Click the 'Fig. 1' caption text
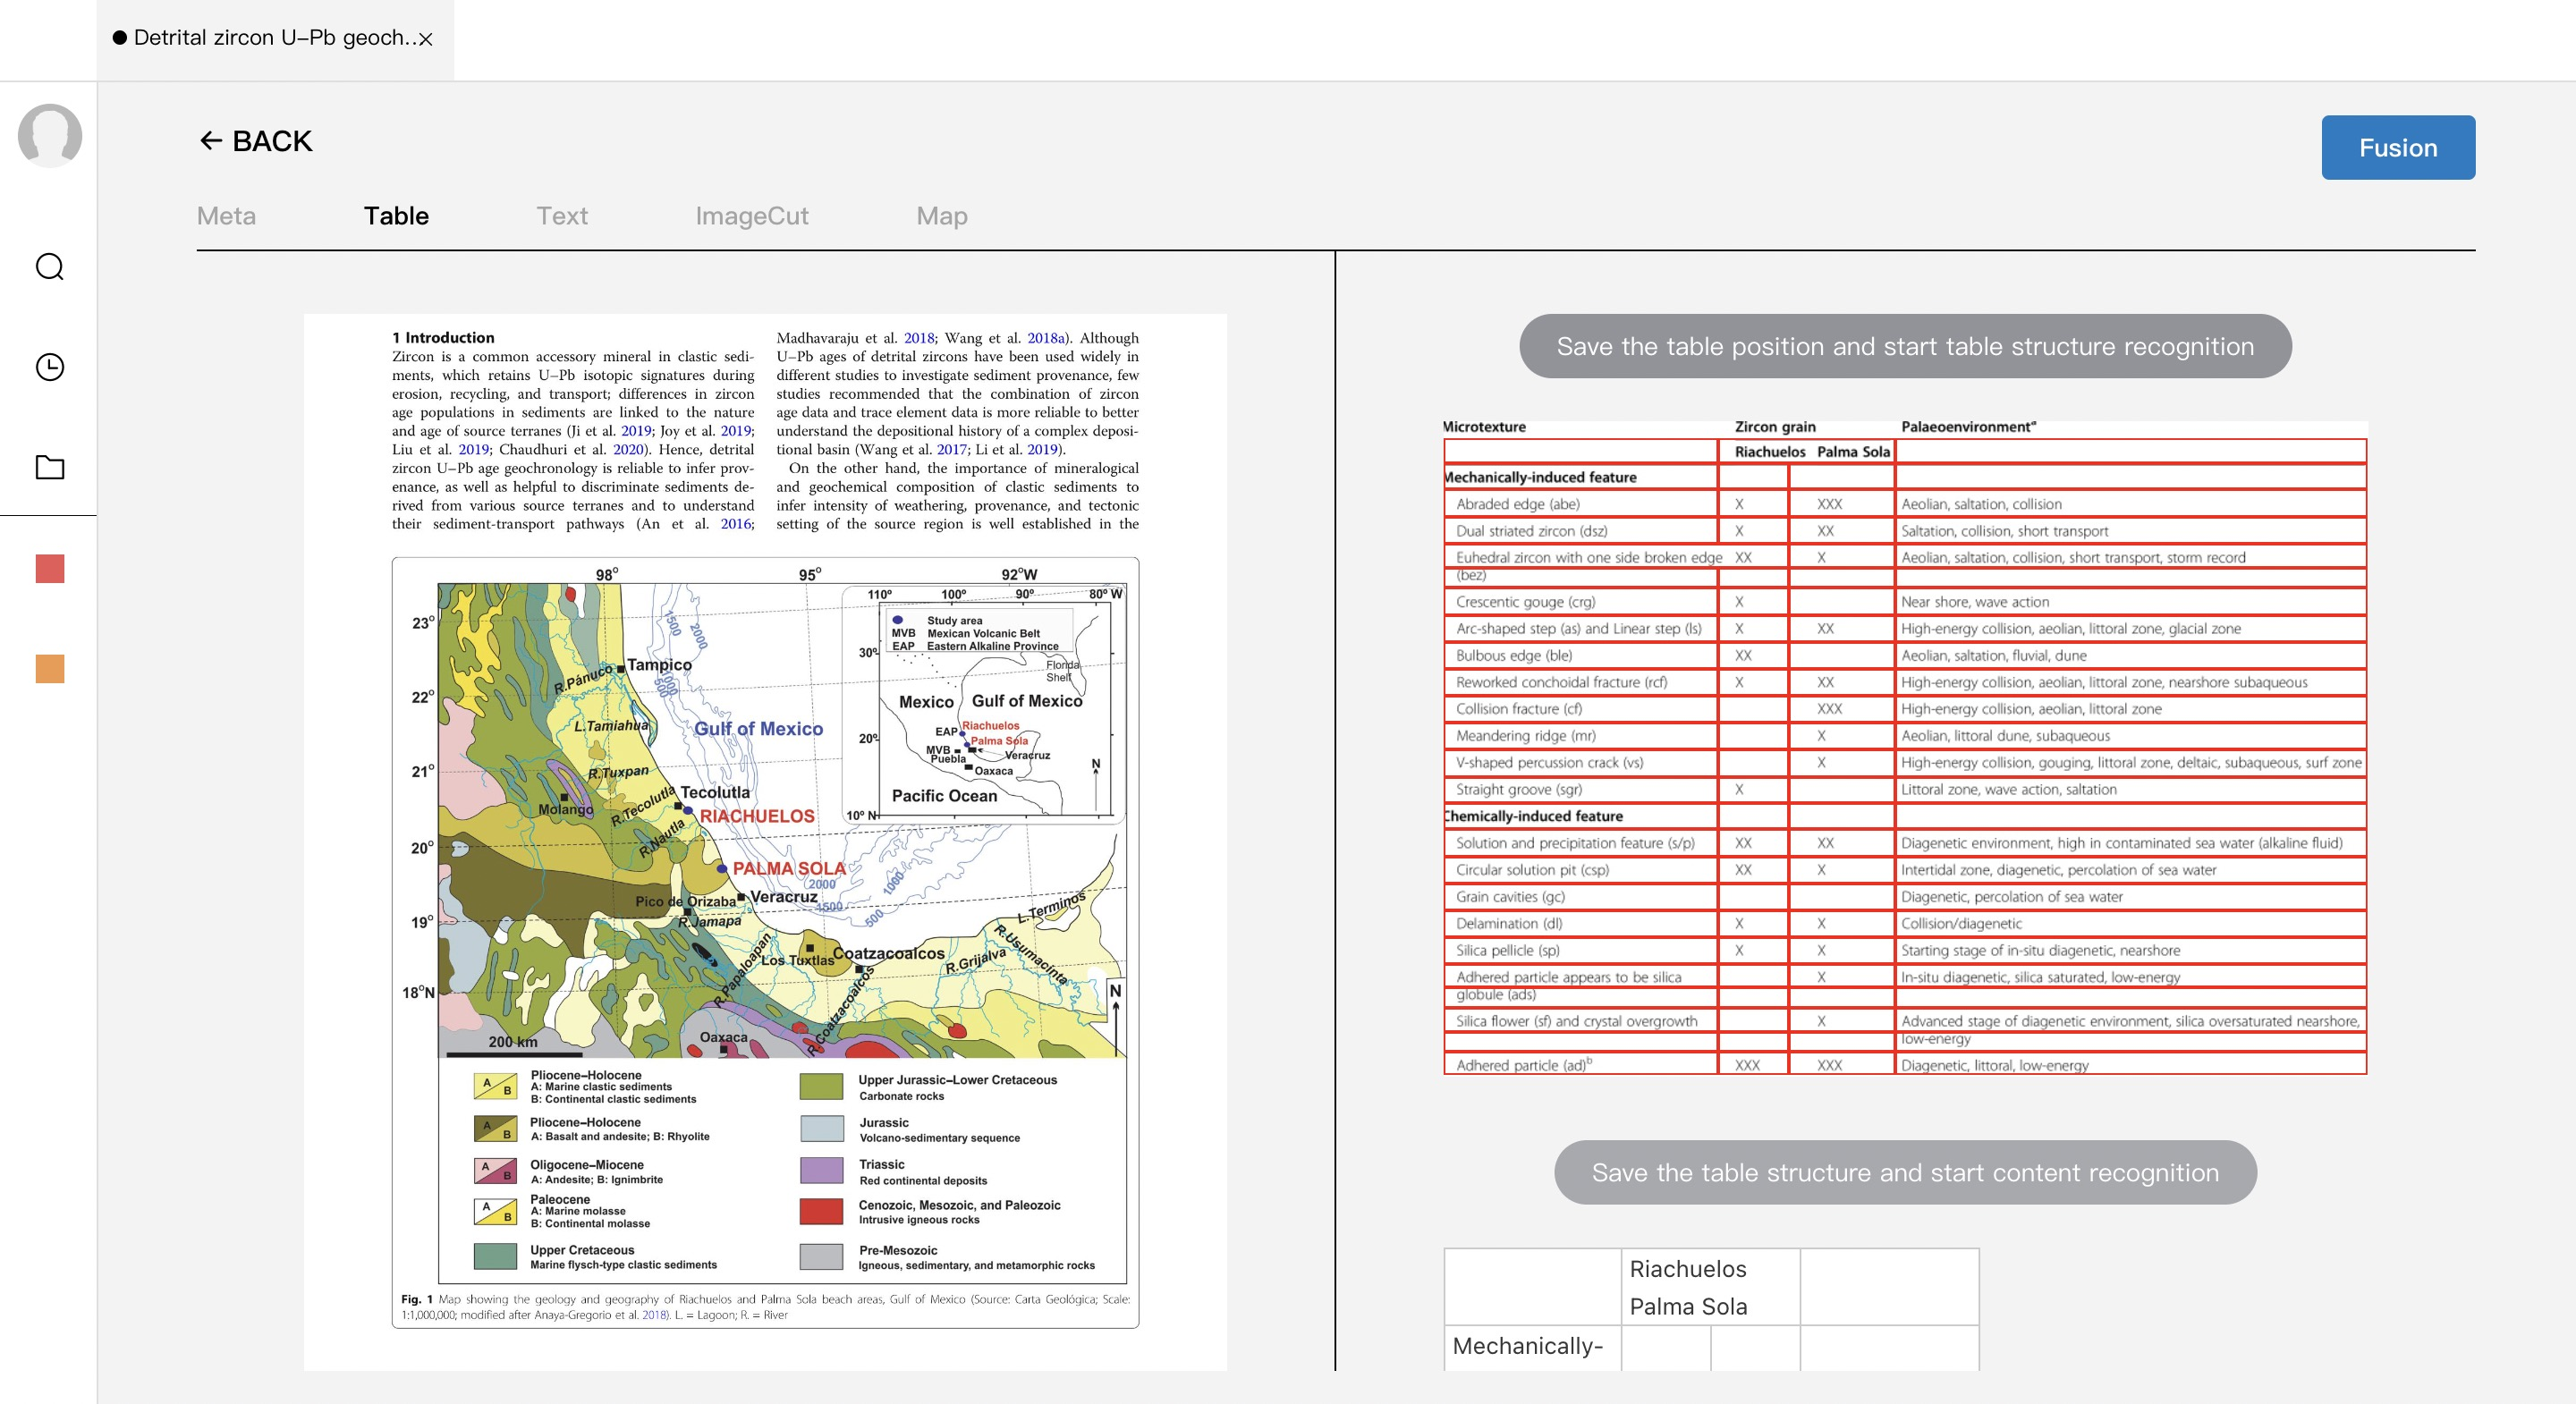The image size is (2576, 1404). [766, 1307]
